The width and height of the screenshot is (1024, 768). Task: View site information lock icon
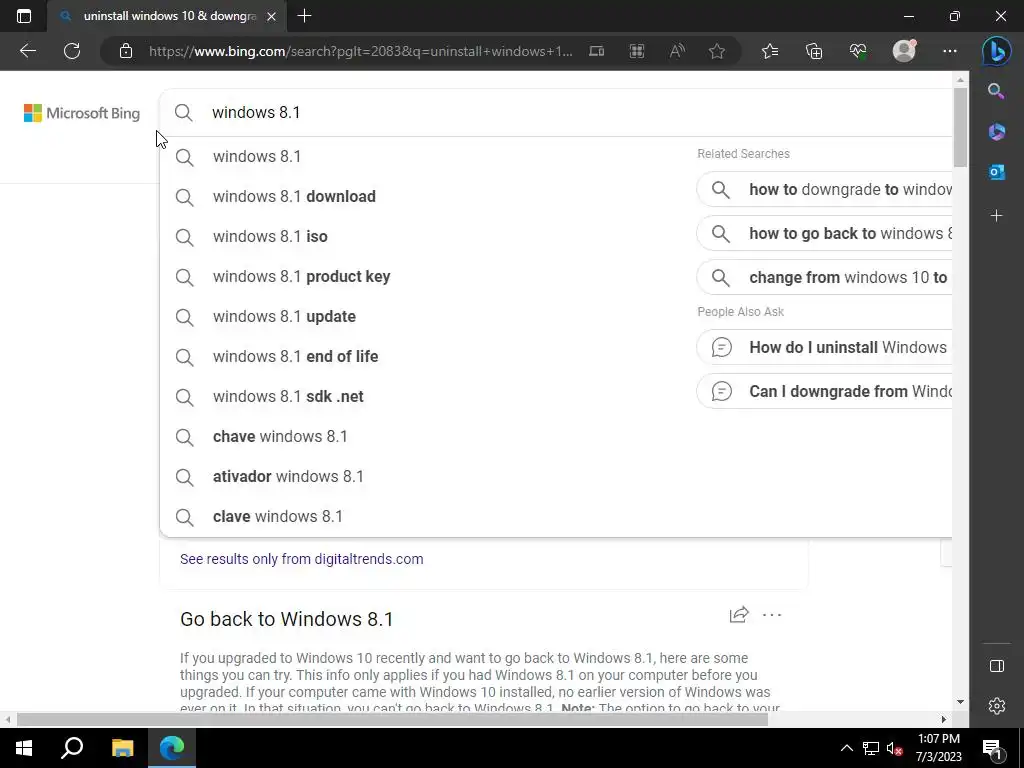click(x=126, y=51)
